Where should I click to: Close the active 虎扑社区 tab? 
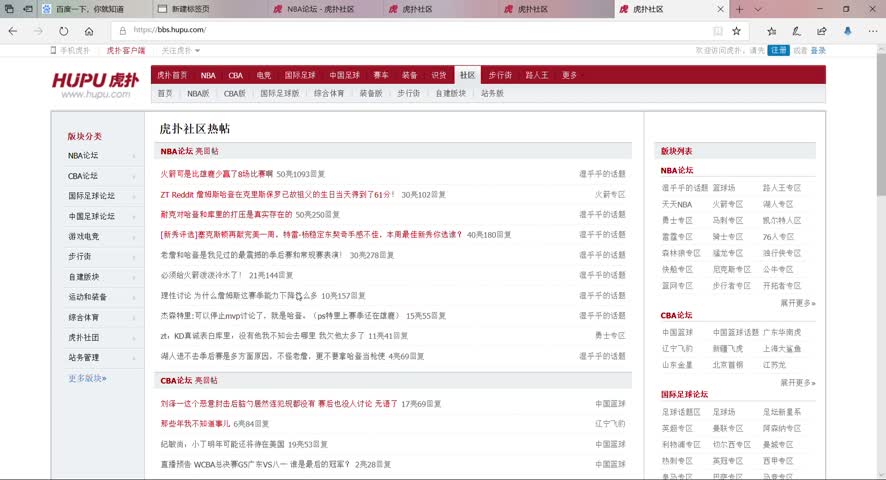tap(720, 9)
